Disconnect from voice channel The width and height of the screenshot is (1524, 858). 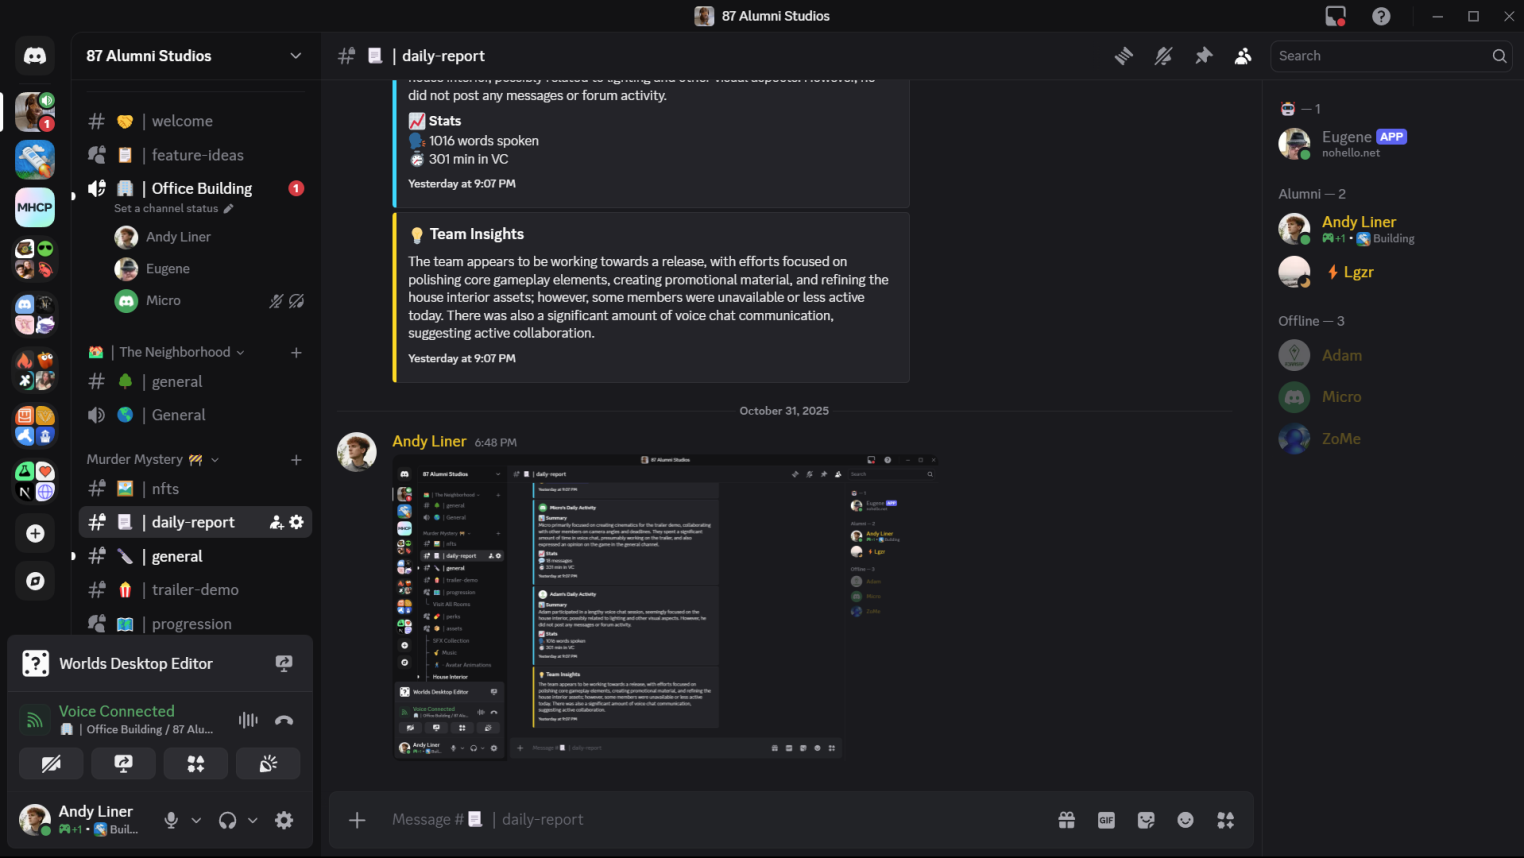pos(284,720)
